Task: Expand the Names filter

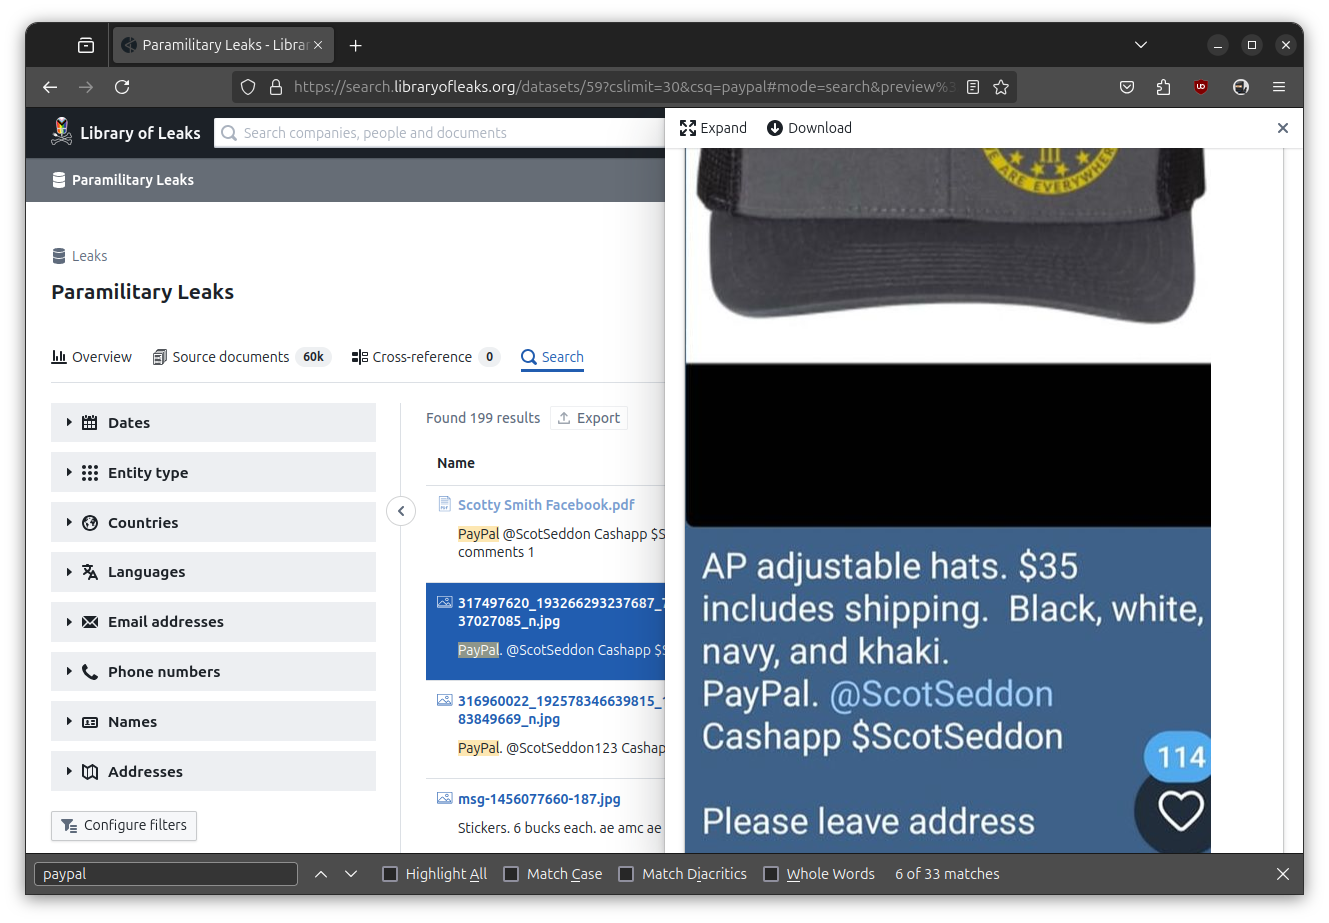Action: 213,722
